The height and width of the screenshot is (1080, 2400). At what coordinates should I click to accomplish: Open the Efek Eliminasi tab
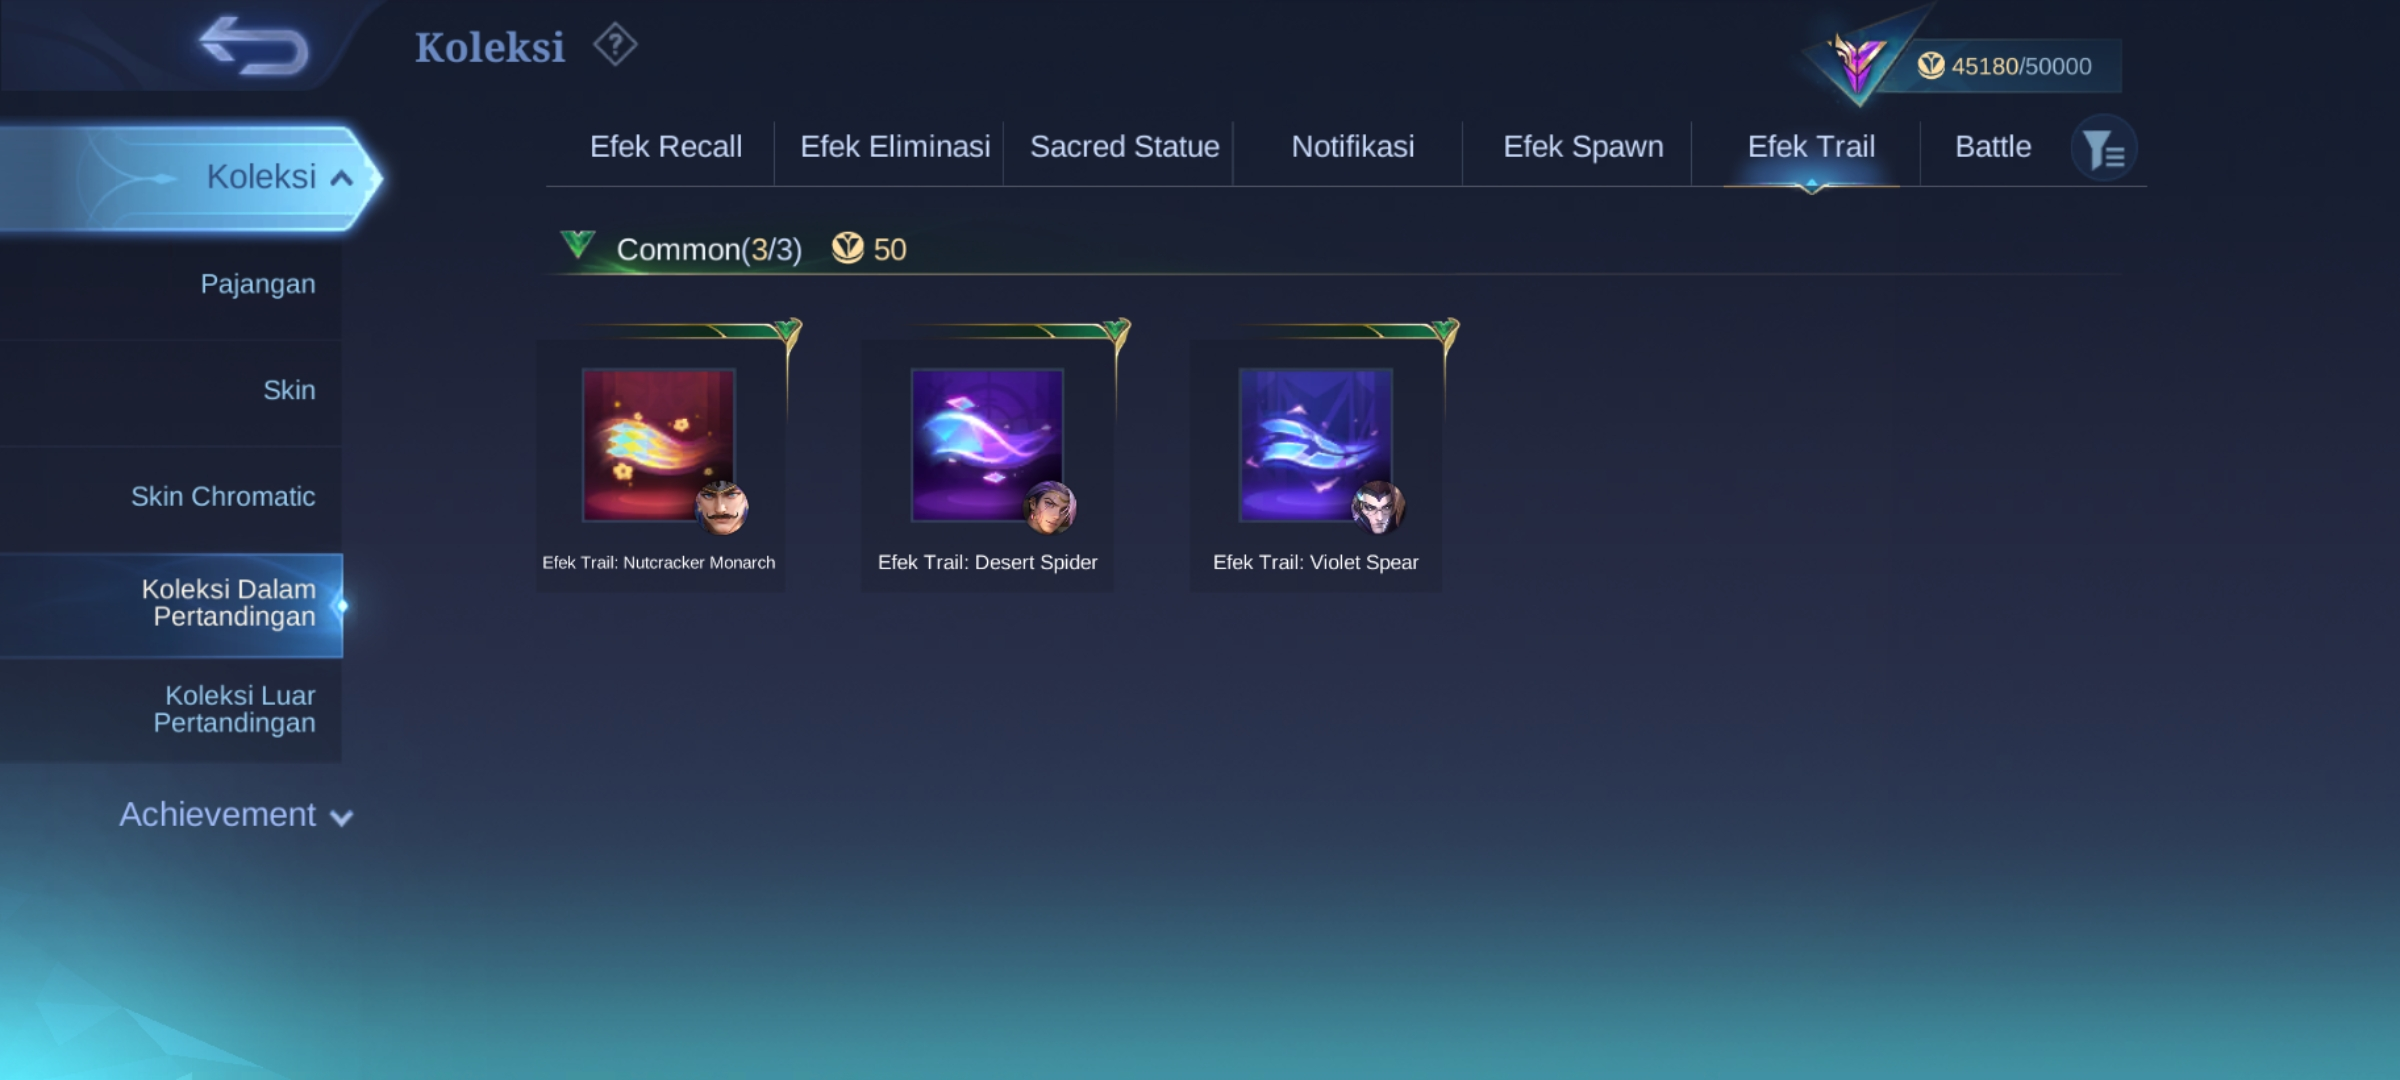[895, 147]
